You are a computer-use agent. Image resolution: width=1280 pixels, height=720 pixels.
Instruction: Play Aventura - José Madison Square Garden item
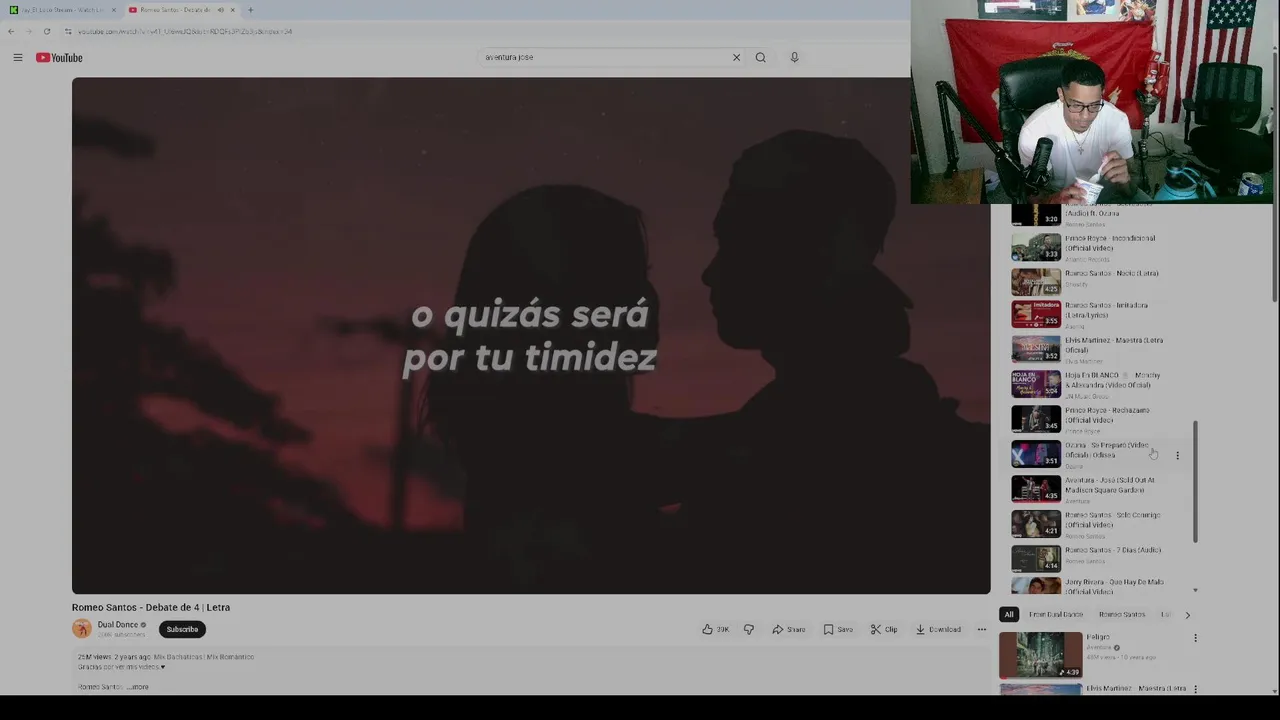tap(1095, 489)
